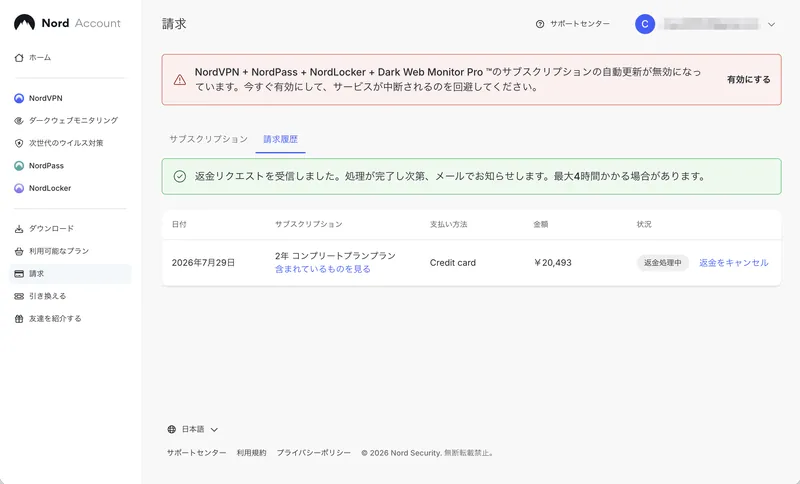800x484 pixels.
Task: Click the amount ¥20,493
Action: pos(553,263)
